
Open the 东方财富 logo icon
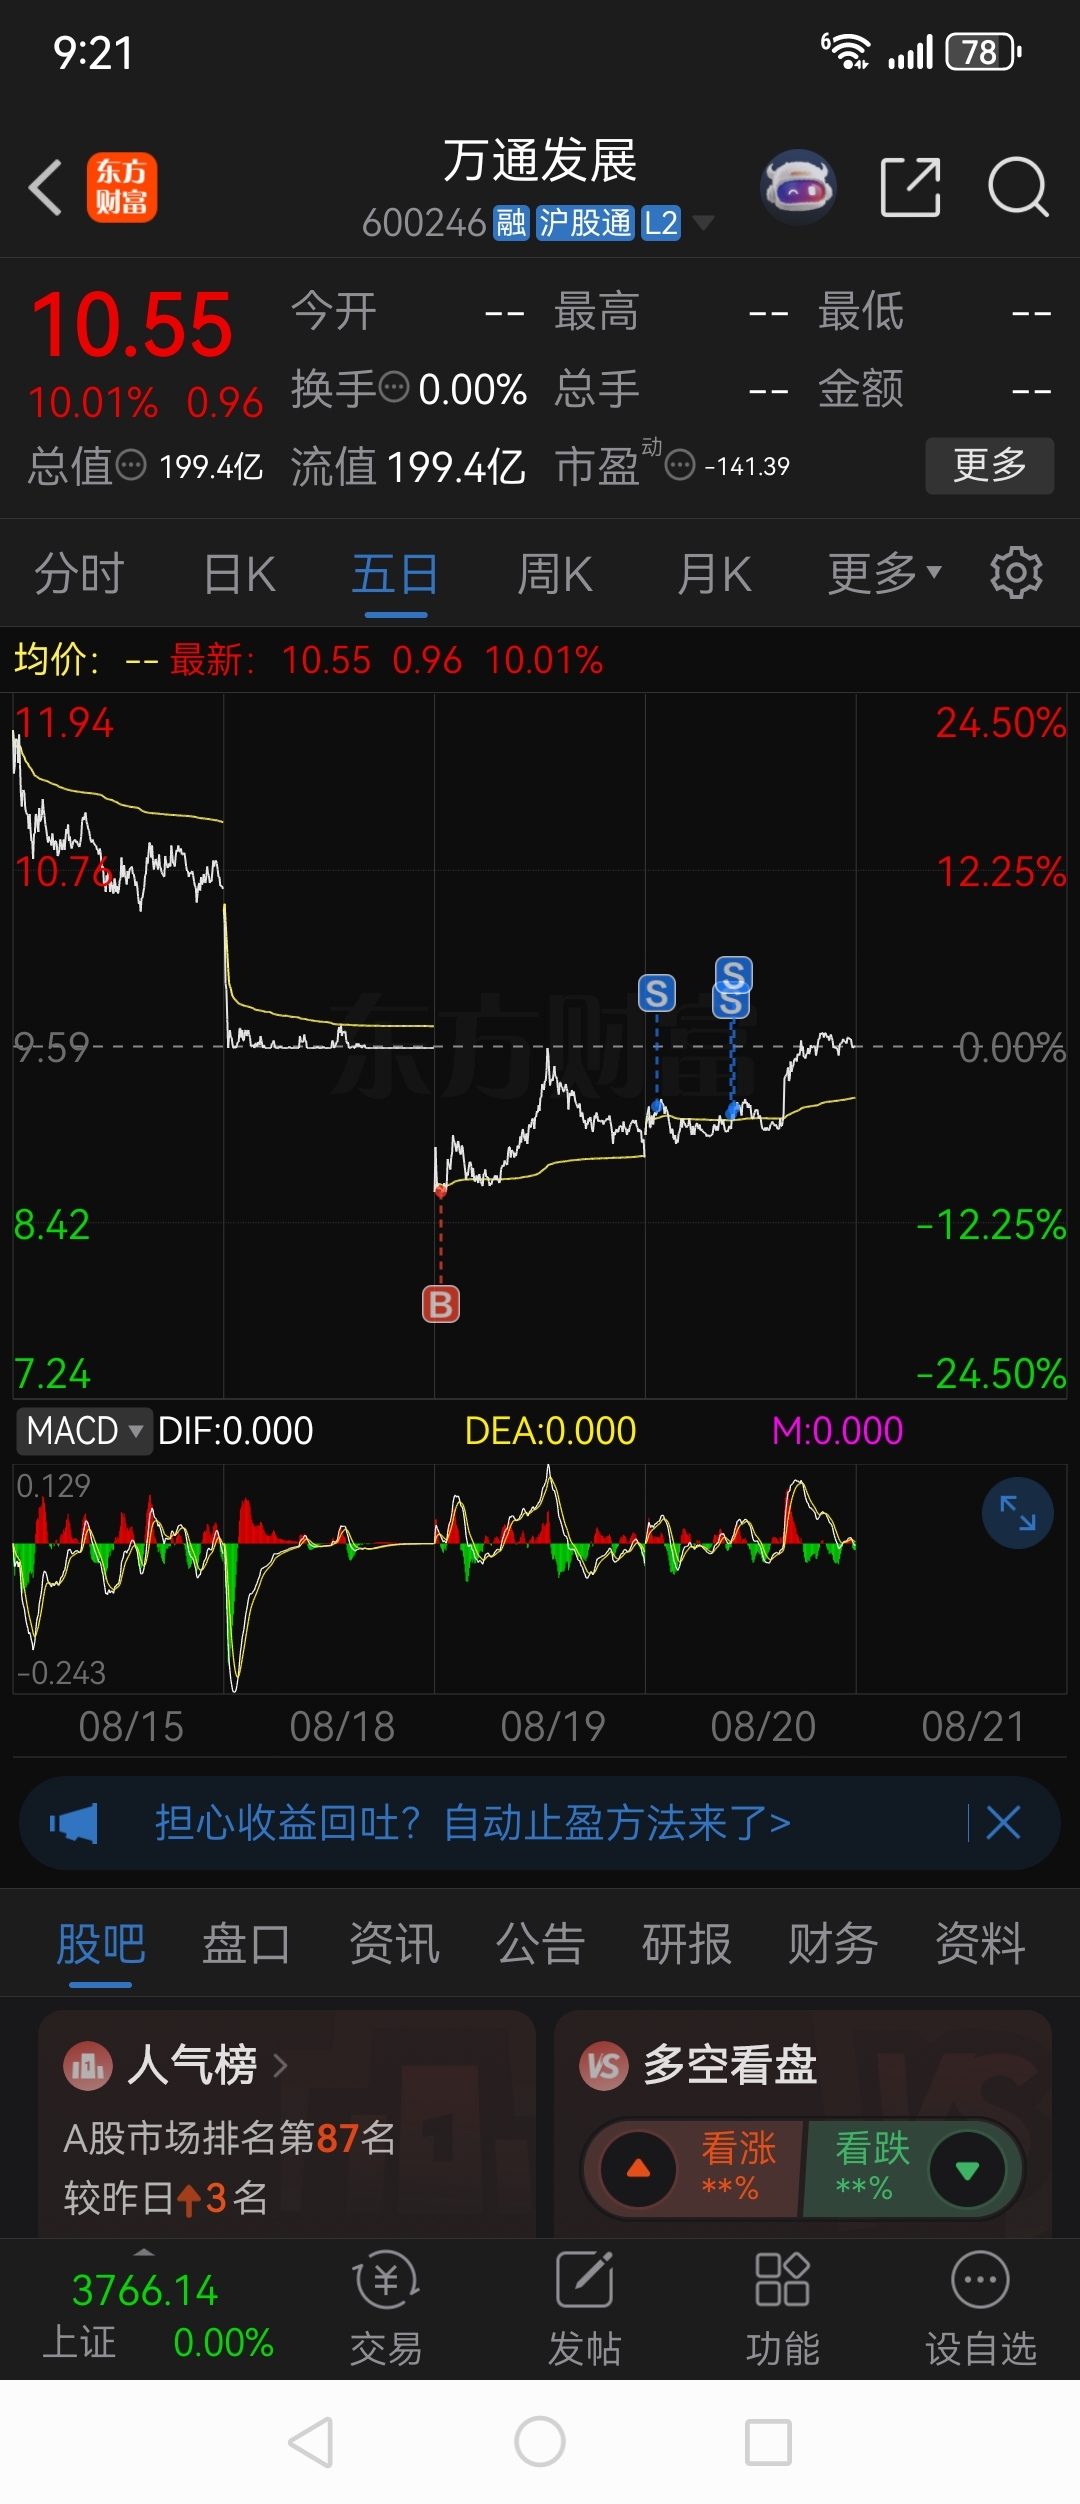(x=122, y=187)
